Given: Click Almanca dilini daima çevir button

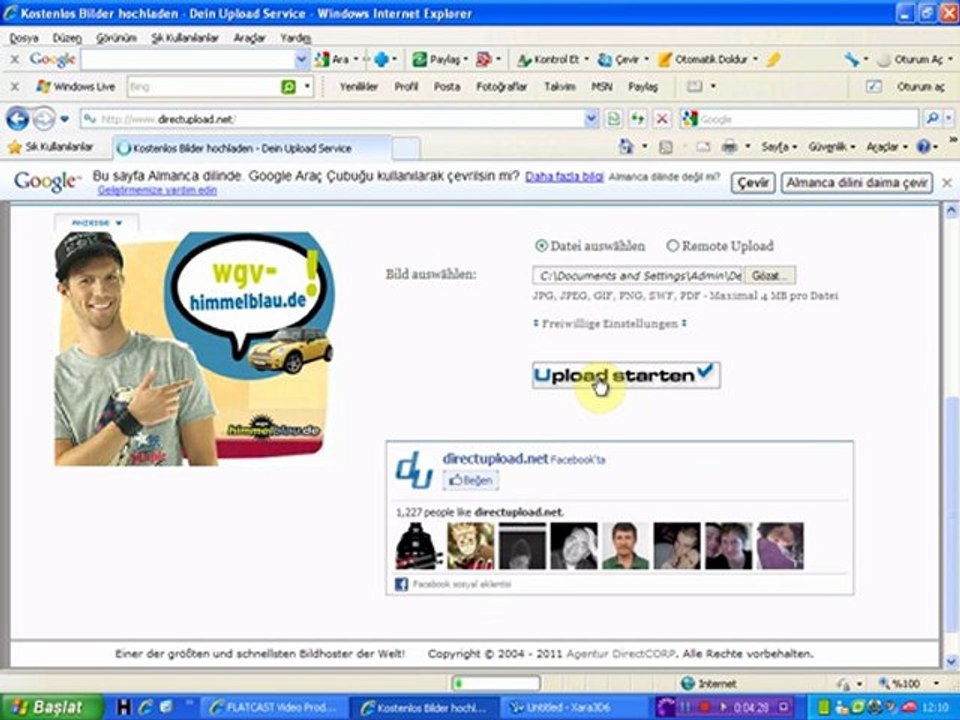Looking at the screenshot, I should pyautogui.click(x=857, y=182).
